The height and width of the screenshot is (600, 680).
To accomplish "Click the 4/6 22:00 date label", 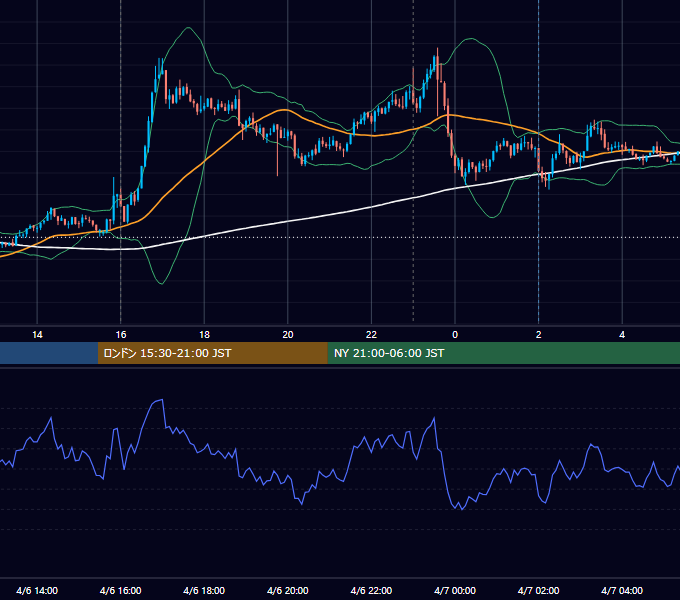I will click(x=371, y=590).
